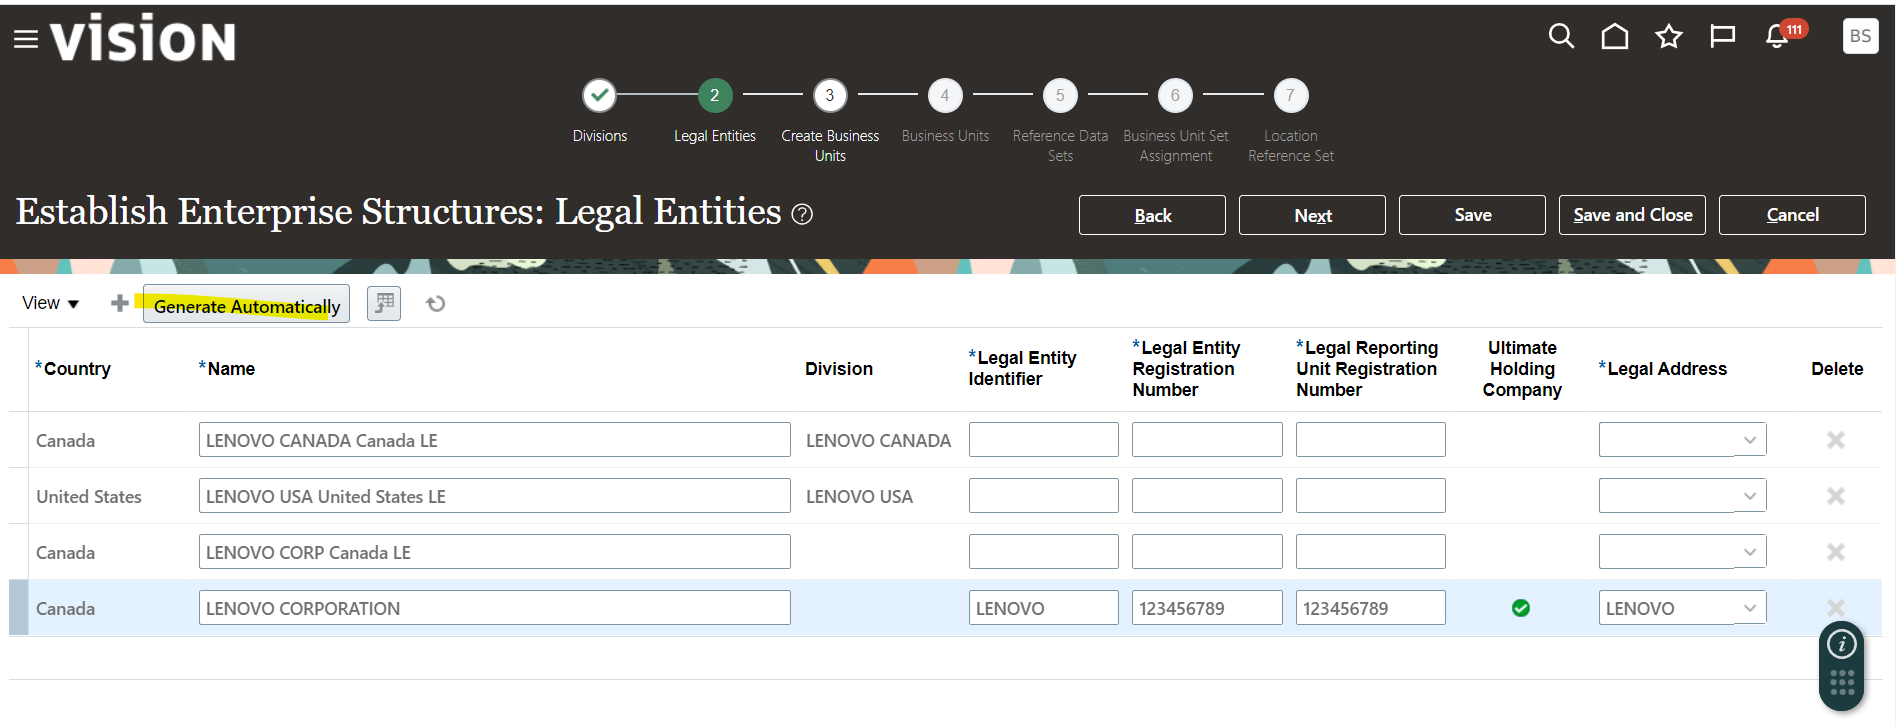Viewport: 1896px width, 727px height.
Task: Click Legal Entity Identifier field for LENOVO CANADA row
Action: pyautogui.click(x=1043, y=440)
